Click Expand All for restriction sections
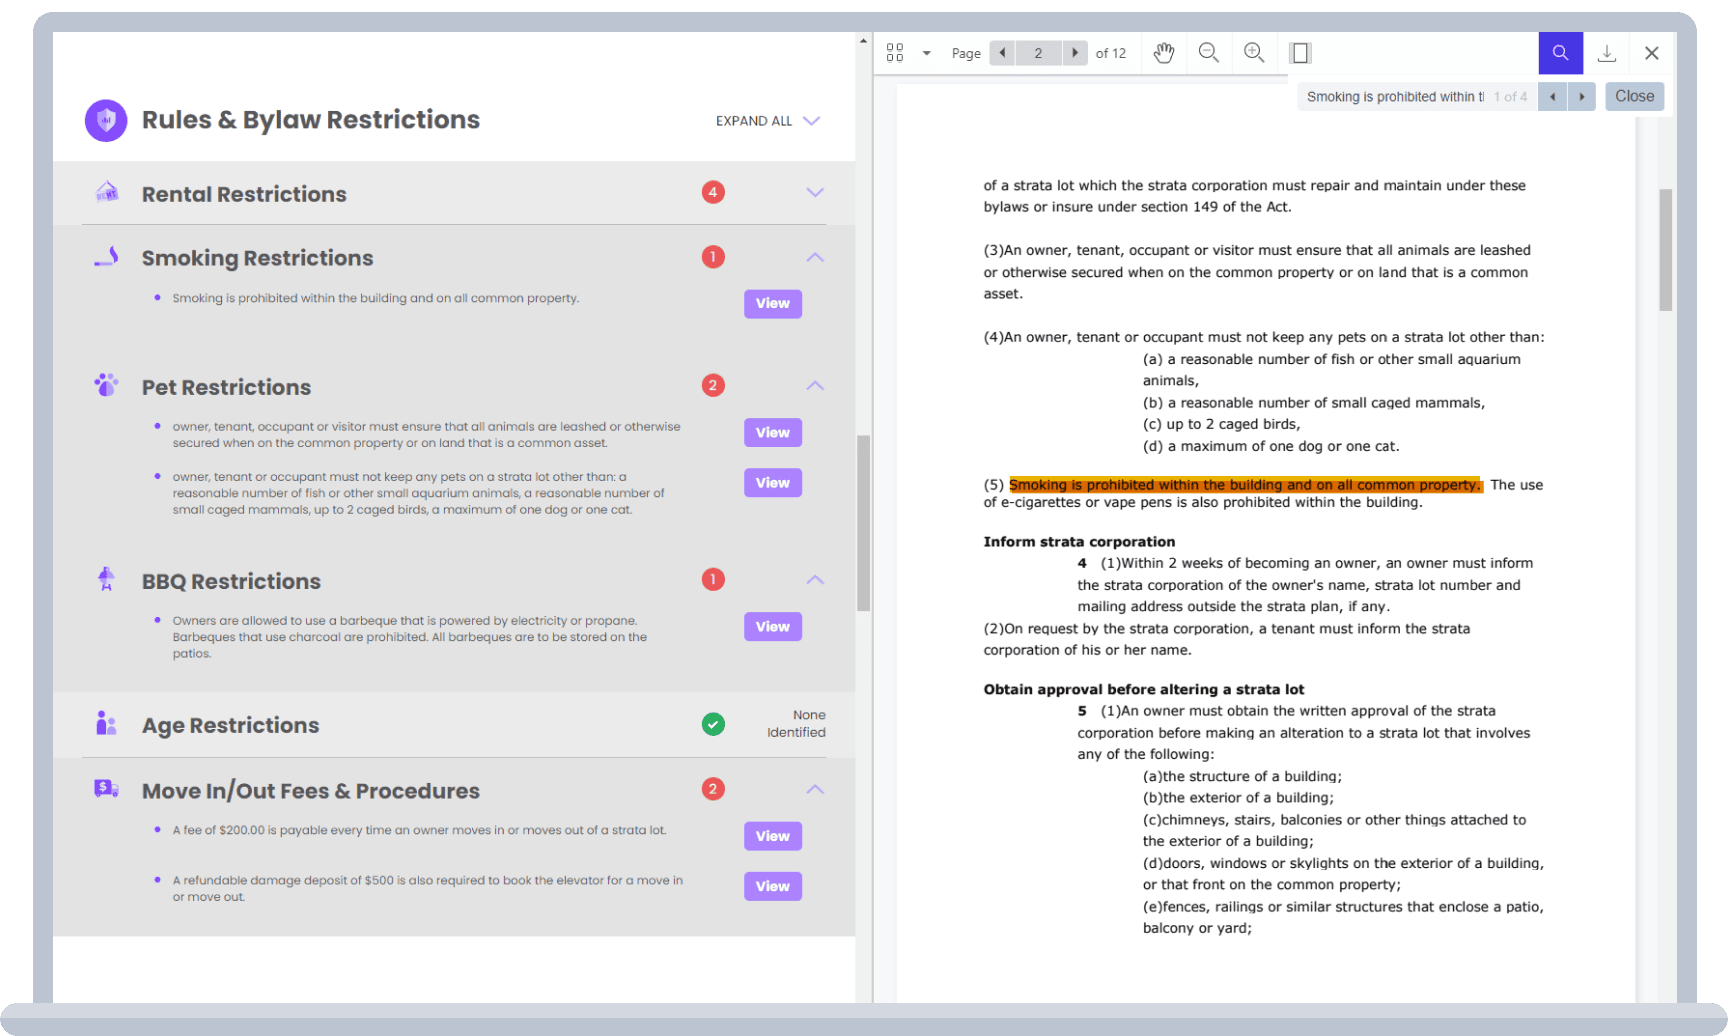Image resolution: width=1728 pixels, height=1036 pixels. point(767,121)
